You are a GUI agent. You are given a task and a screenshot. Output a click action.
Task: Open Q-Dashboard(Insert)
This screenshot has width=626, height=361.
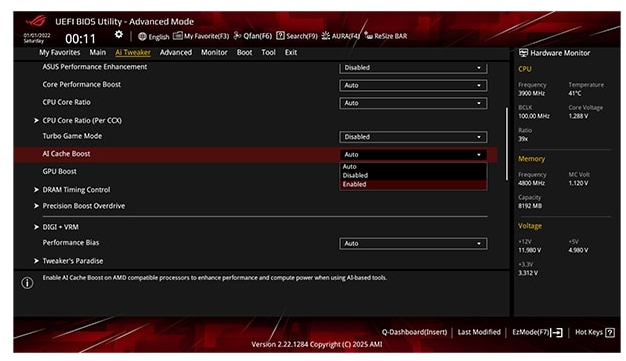pyautogui.click(x=414, y=332)
